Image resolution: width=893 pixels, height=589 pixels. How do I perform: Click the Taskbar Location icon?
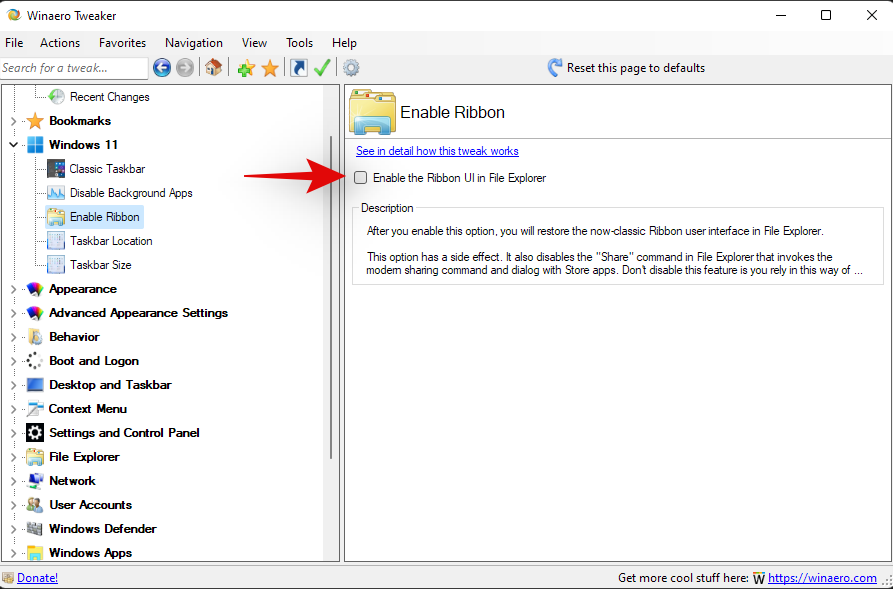[56, 241]
